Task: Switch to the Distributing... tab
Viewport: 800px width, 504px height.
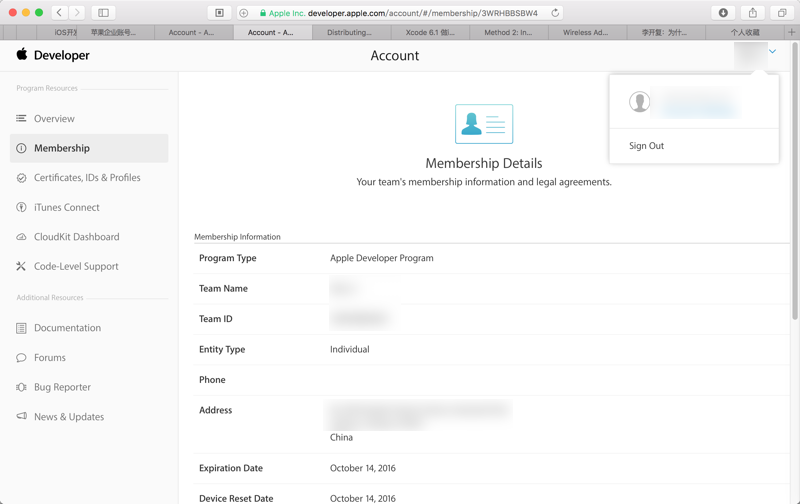Action: point(352,32)
